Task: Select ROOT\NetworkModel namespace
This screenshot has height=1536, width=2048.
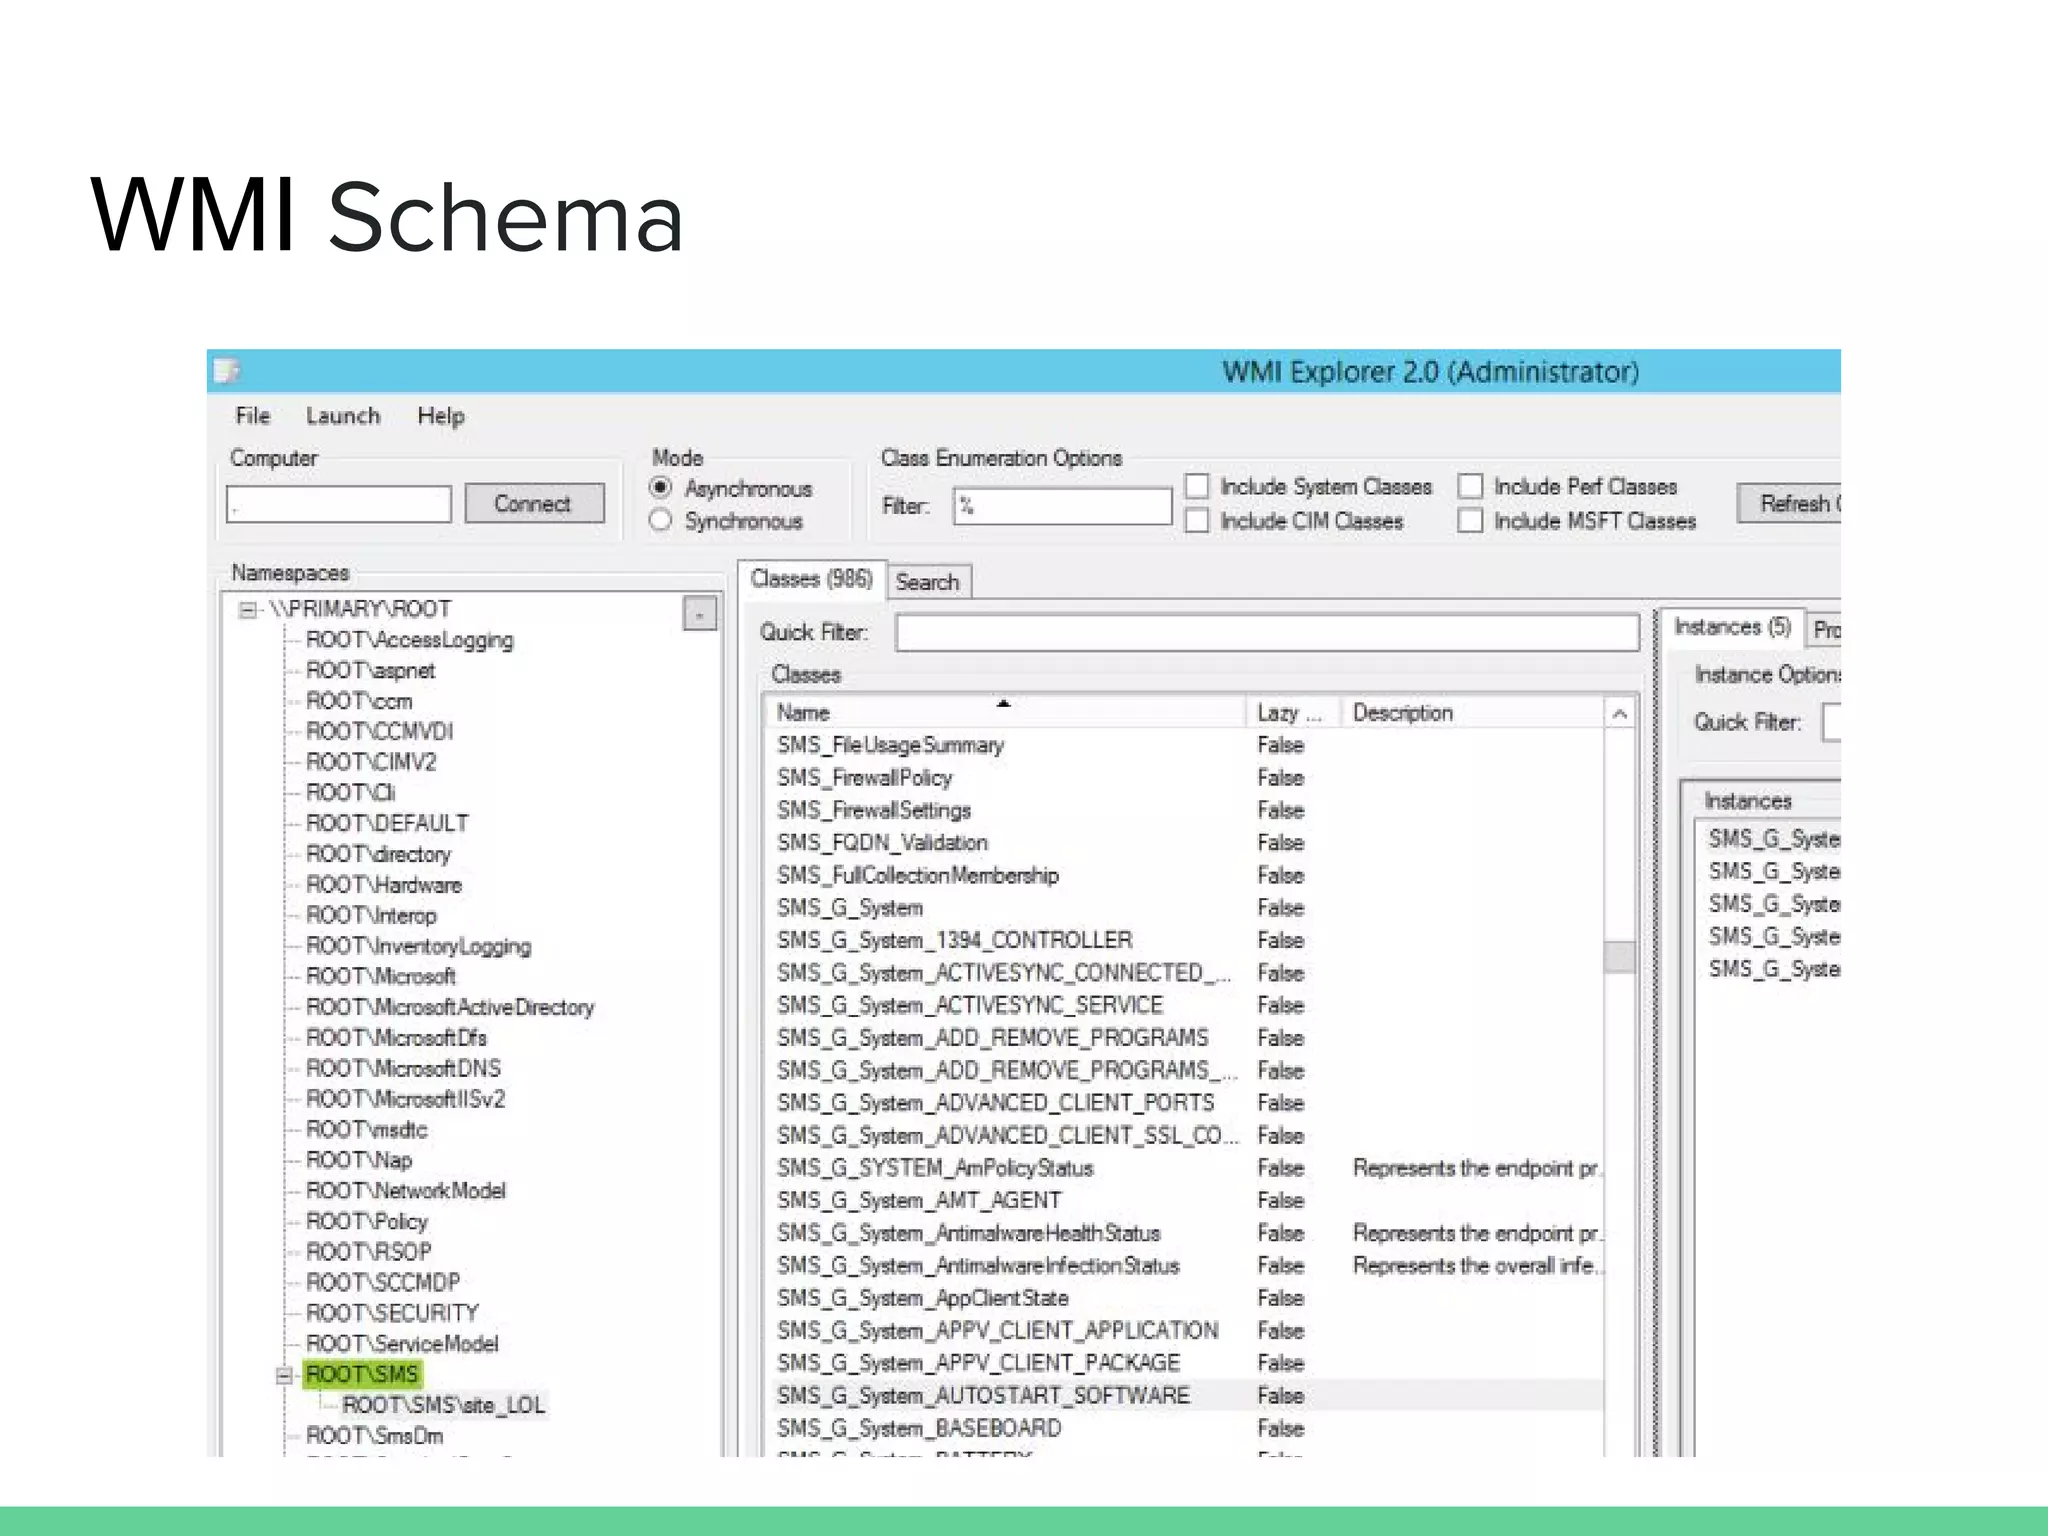Action: pyautogui.click(x=406, y=1191)
